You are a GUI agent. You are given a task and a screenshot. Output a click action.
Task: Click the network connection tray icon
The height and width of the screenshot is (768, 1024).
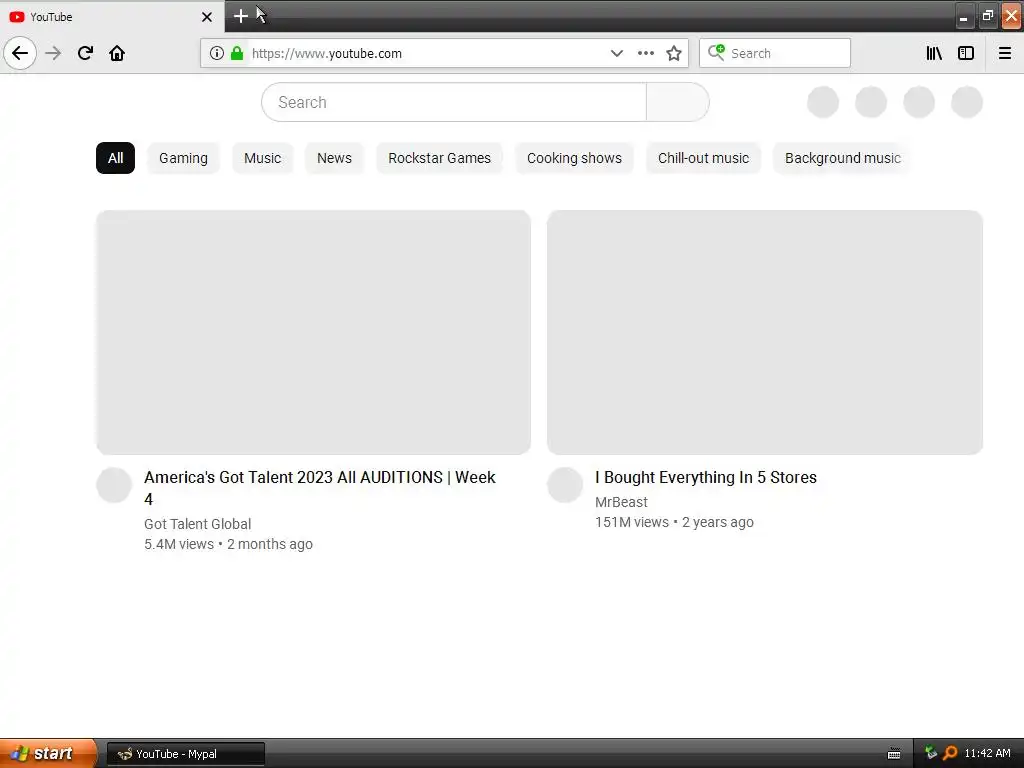tap(931, 753)
